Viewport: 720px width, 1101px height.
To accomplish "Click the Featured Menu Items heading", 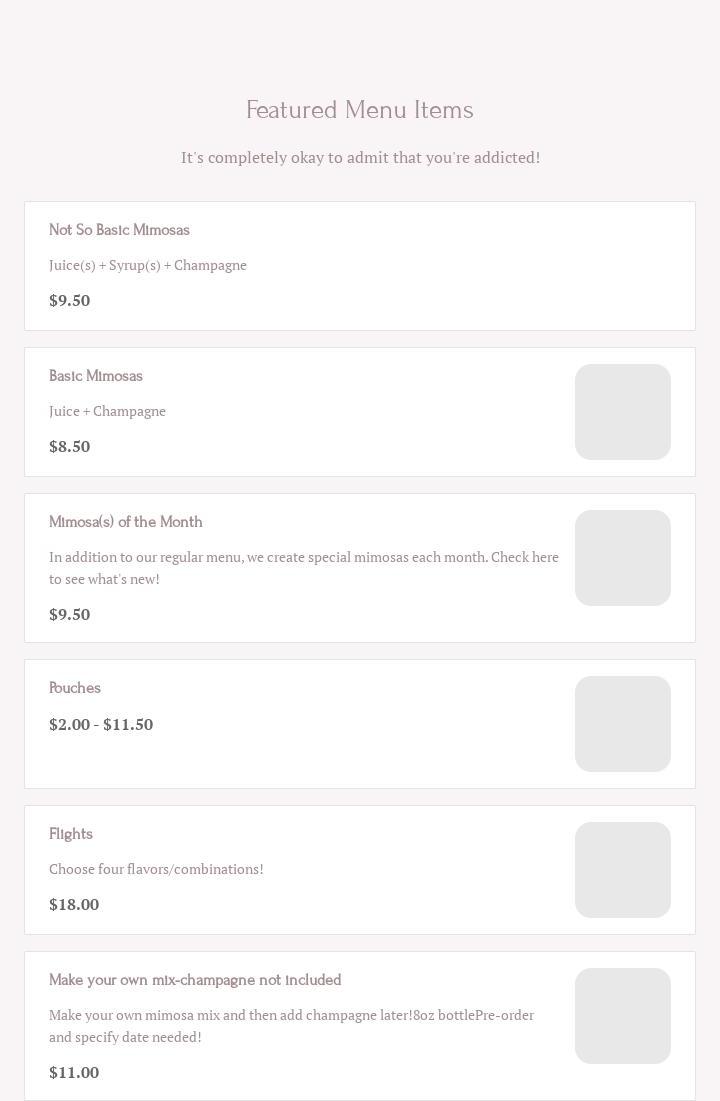I will tap(360, 110).
